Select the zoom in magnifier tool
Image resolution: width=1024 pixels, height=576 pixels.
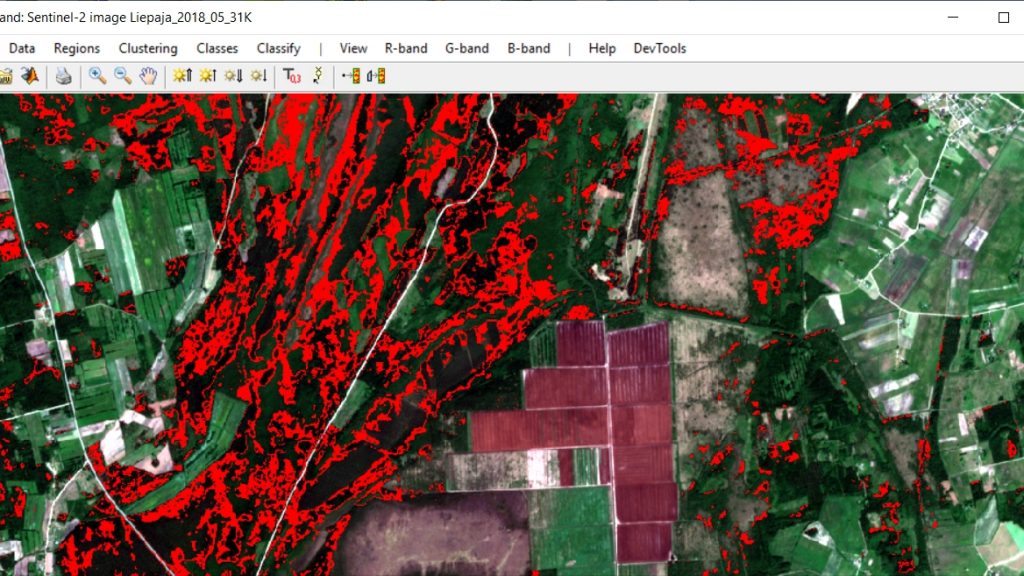pos(97,76)
